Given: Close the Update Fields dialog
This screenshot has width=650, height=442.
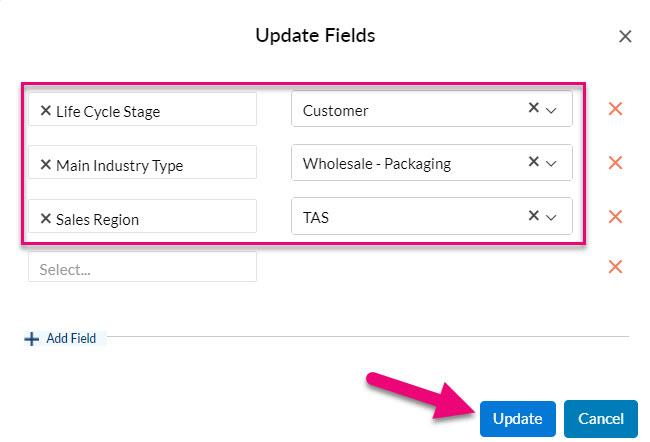Looking at the screenshot, I should click(625, 36).
